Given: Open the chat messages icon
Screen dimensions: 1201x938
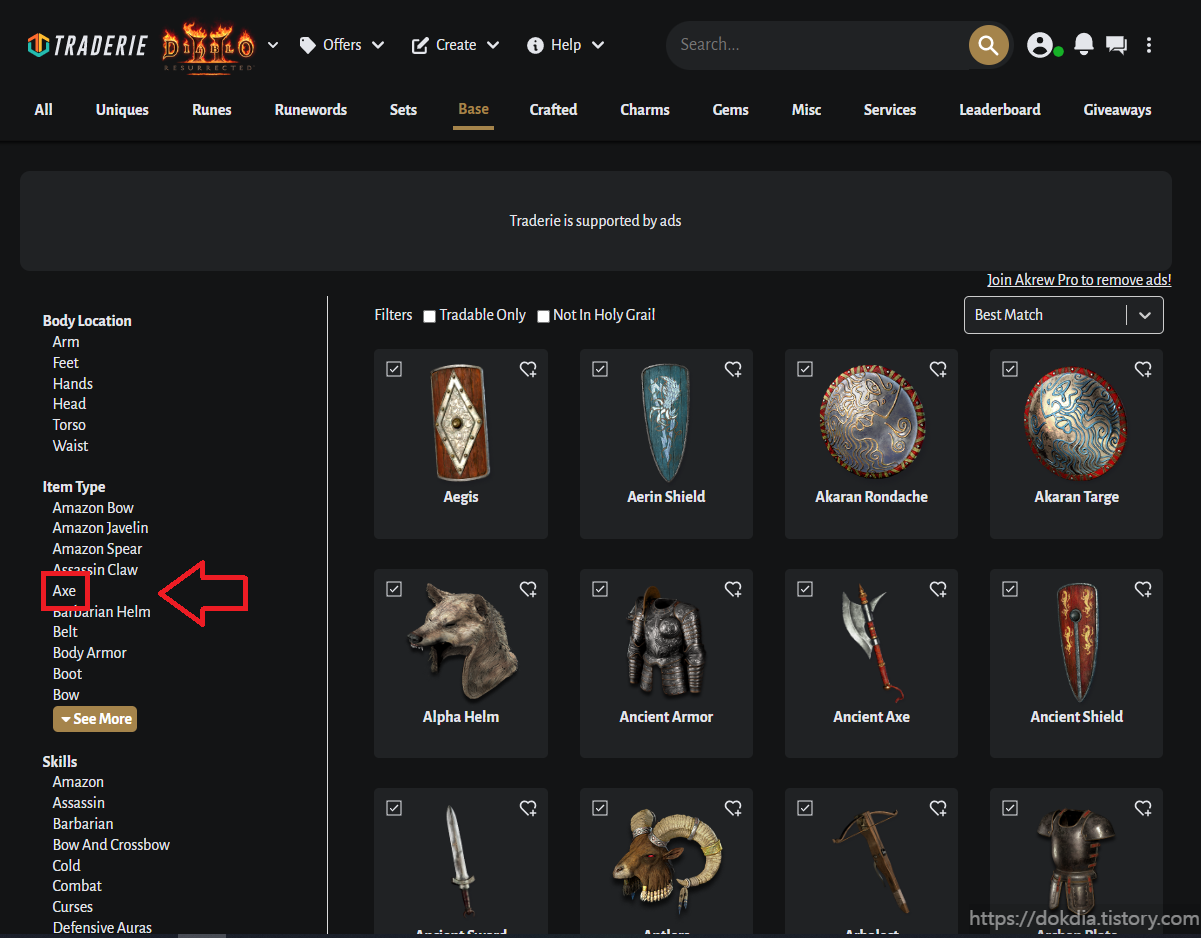Looking at the screenshot, I should (1116, 45).
